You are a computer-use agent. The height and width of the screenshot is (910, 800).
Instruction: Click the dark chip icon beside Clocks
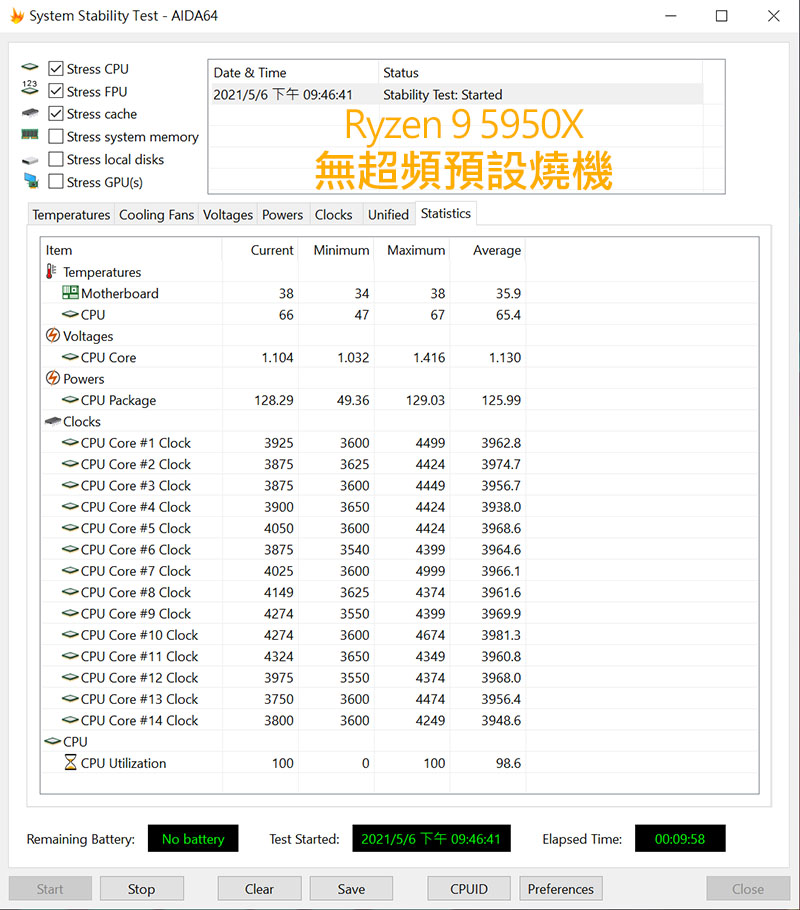coord(53,421)
